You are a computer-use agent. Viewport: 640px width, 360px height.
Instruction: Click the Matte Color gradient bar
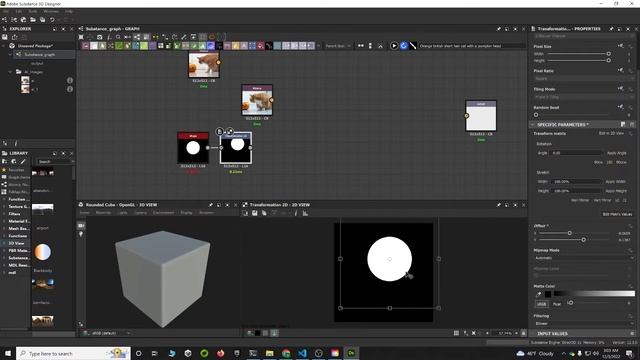[x=594, y=293]
